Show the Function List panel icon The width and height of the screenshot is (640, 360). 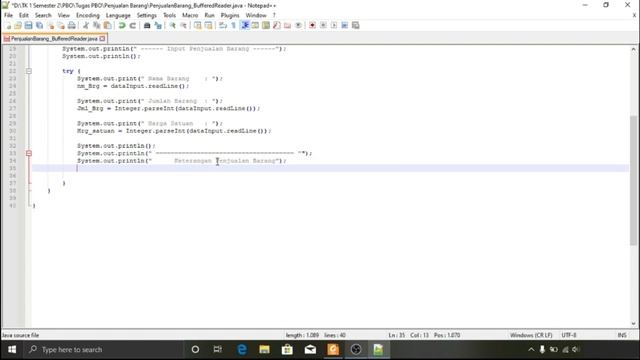point(277,25)
